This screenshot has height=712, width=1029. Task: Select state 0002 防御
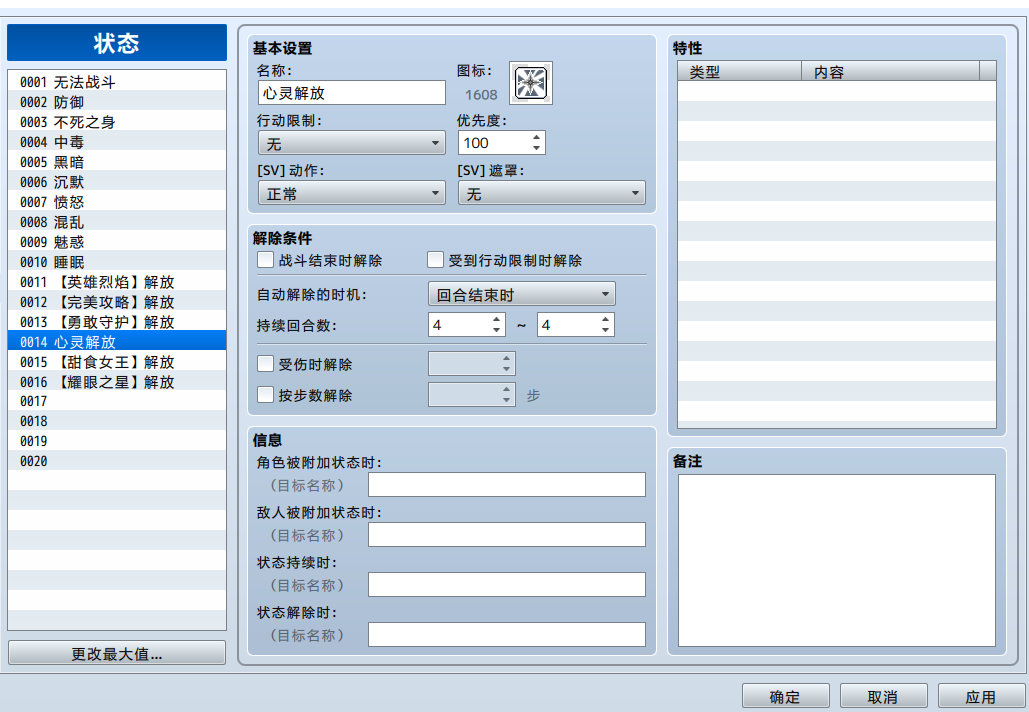pos(117,102)
